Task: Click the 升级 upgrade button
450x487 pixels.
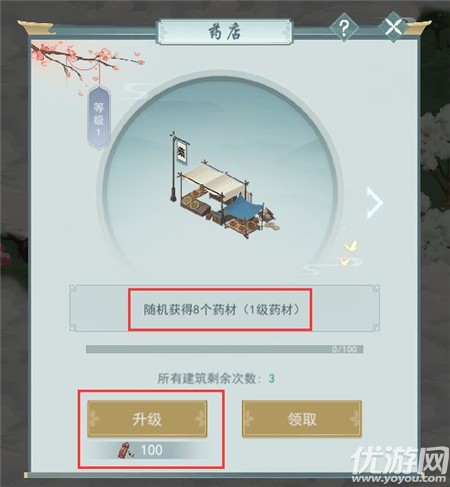Action: (x=147, y=419)
